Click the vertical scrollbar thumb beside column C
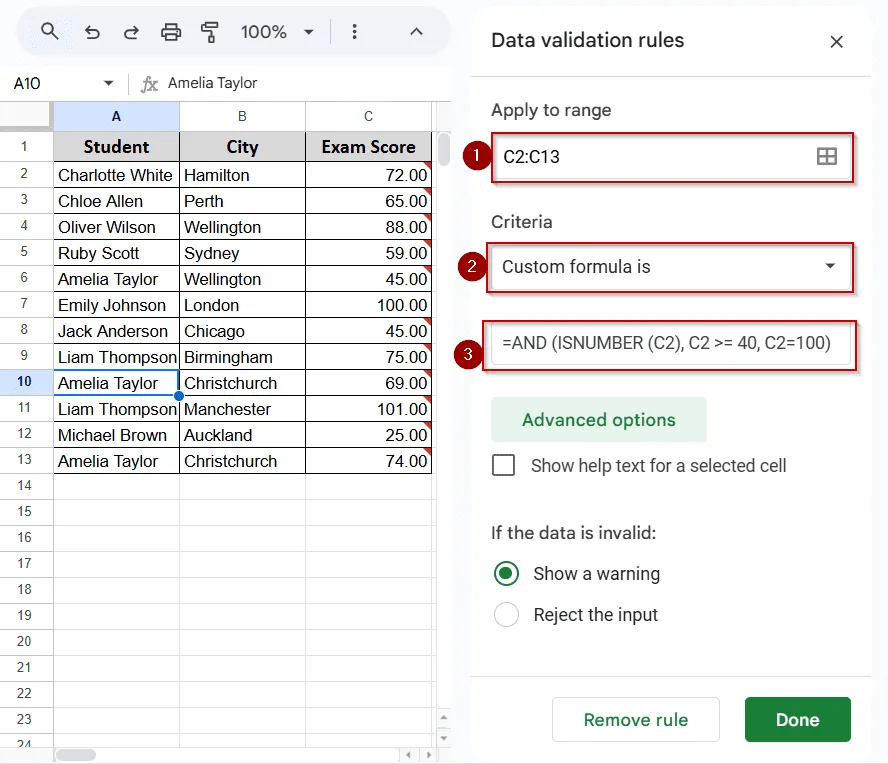 [x=444, y=150]
